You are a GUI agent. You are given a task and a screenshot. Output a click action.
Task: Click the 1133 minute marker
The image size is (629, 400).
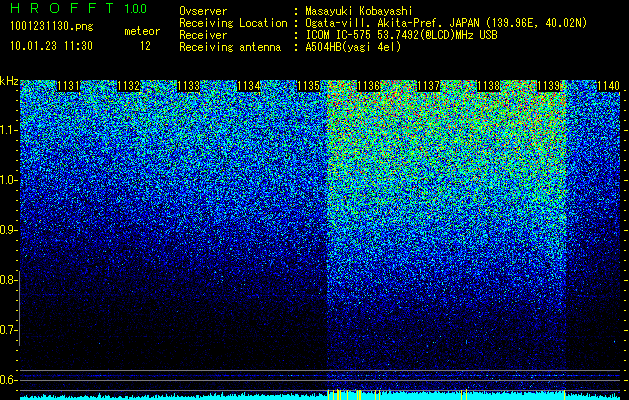(x=188, y=86)
